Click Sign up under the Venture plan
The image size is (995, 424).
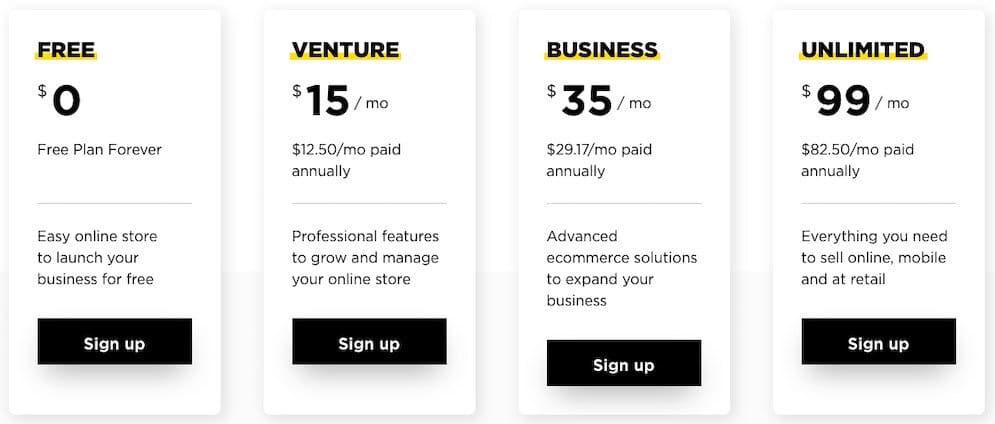point(369,341)
